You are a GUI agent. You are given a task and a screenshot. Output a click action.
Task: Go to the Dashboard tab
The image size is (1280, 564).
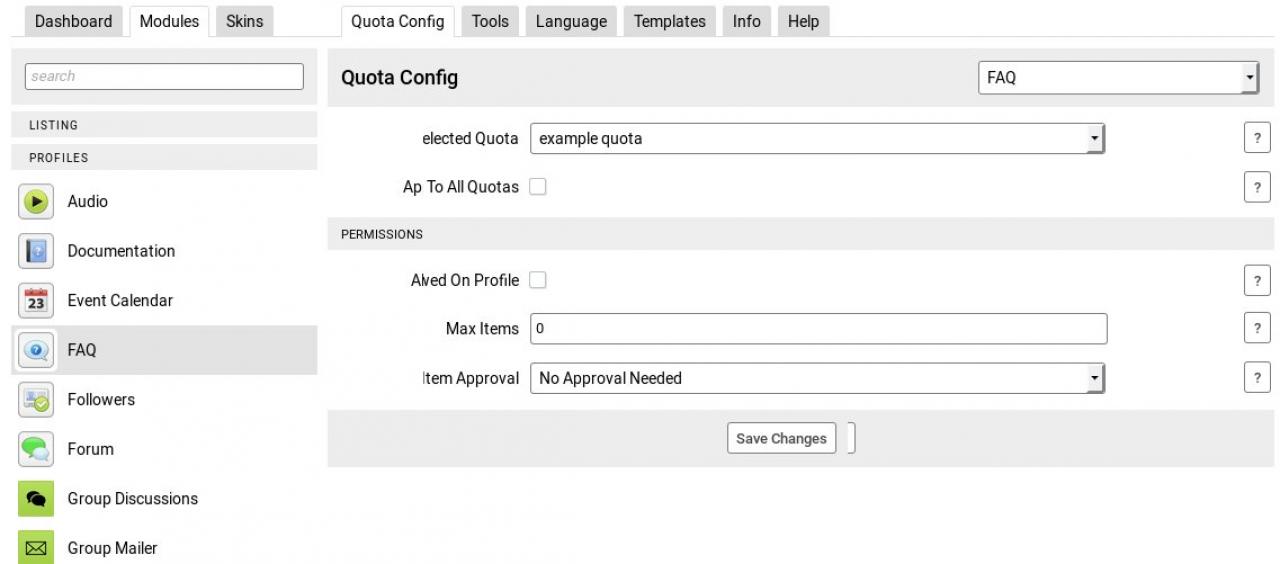pyautogui.click(x=73, y=21)
